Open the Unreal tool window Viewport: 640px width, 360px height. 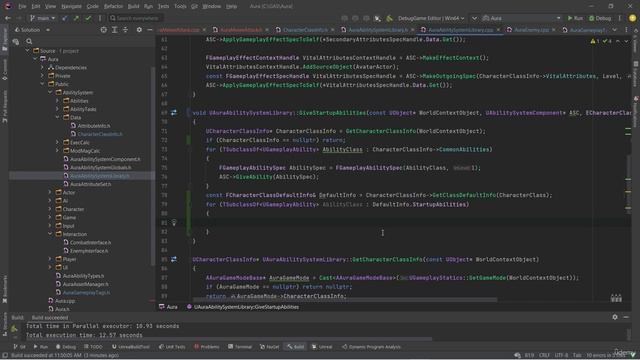(322, 347)
